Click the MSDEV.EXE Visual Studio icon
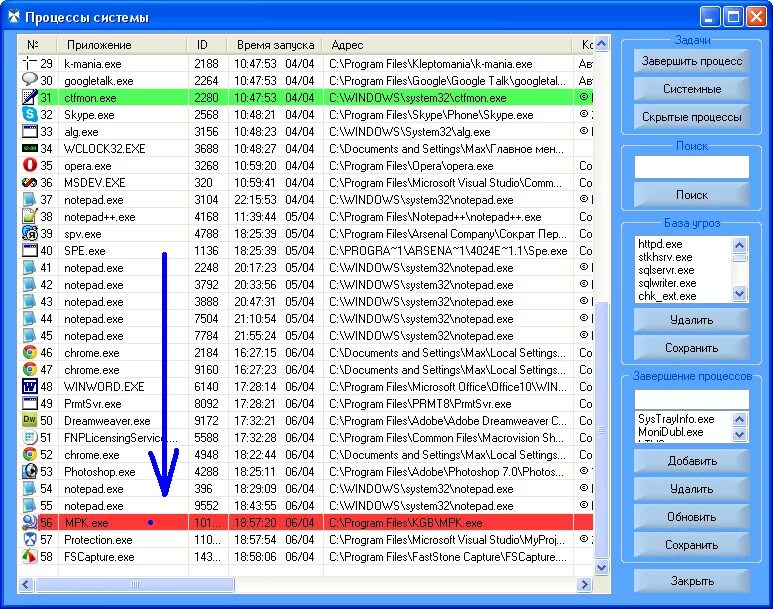 pyautogui.click(x=30, y=182)
